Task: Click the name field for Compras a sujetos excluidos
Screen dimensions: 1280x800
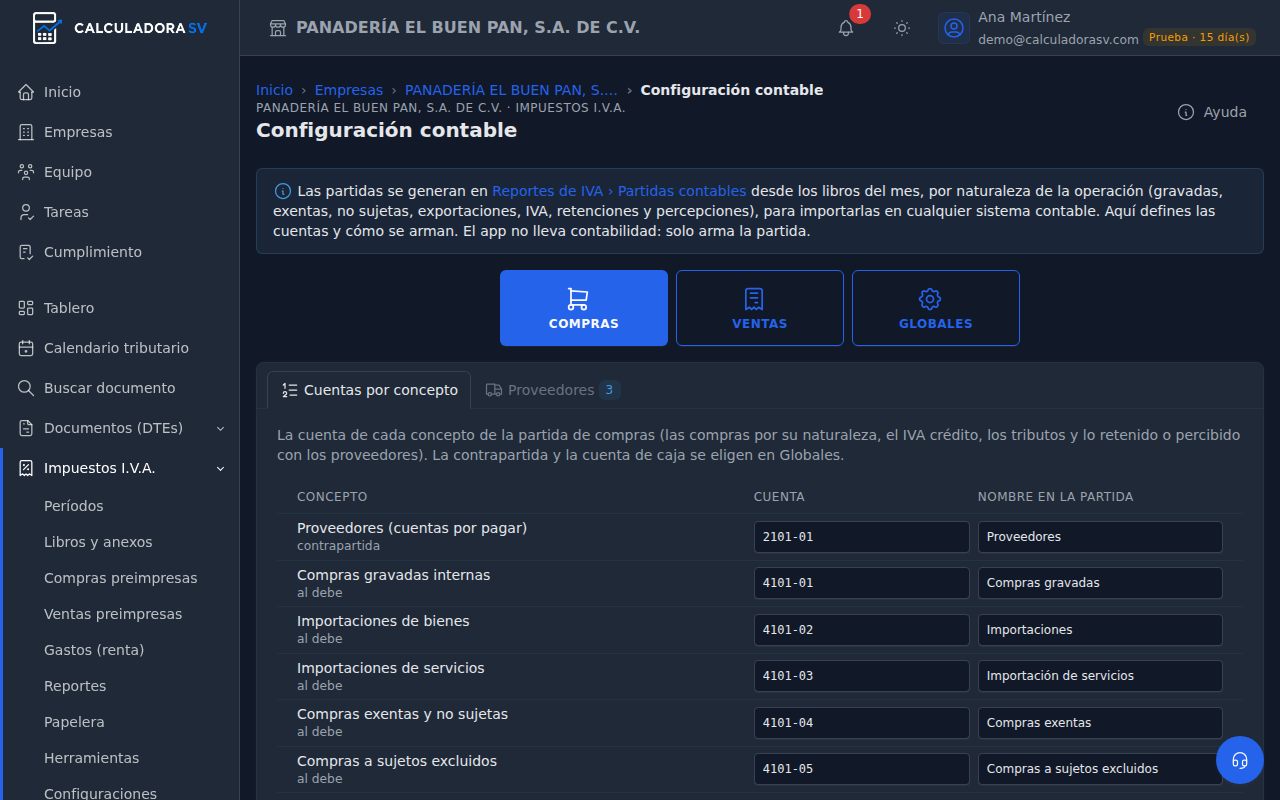Action: tap(1100, 769)
